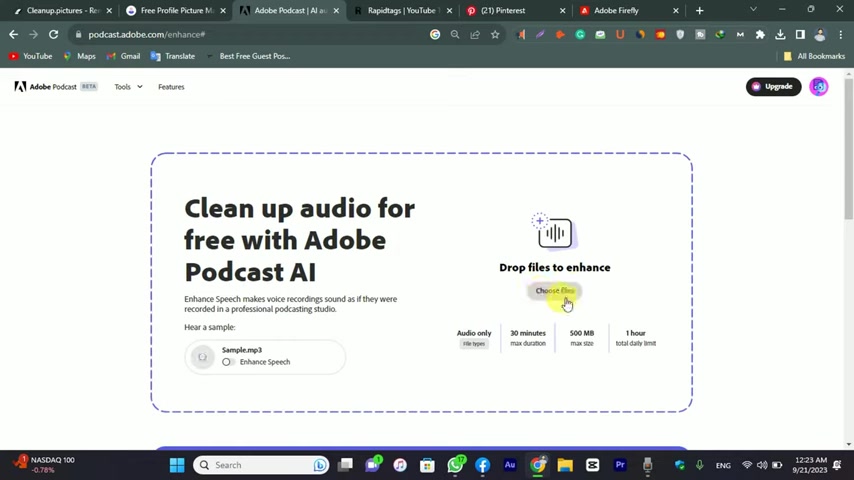Open the browser downloads icon
Viewport: 854px width, 480px height.
click(780, 34)
